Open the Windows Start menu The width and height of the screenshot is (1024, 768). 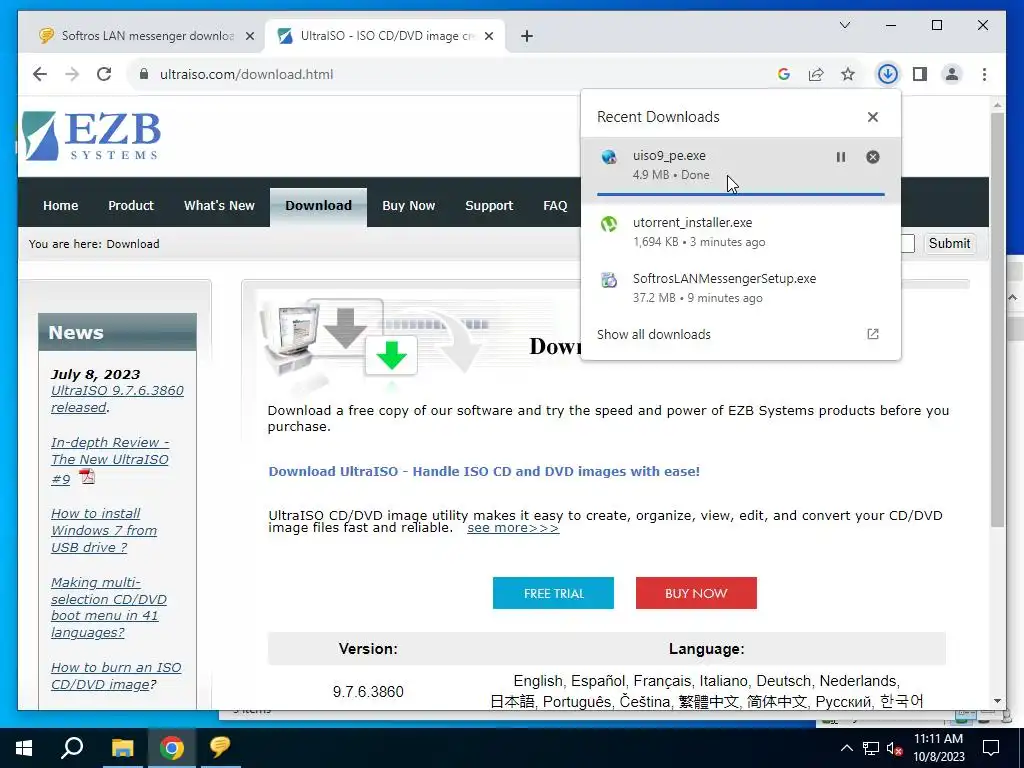tap(24, 748)
